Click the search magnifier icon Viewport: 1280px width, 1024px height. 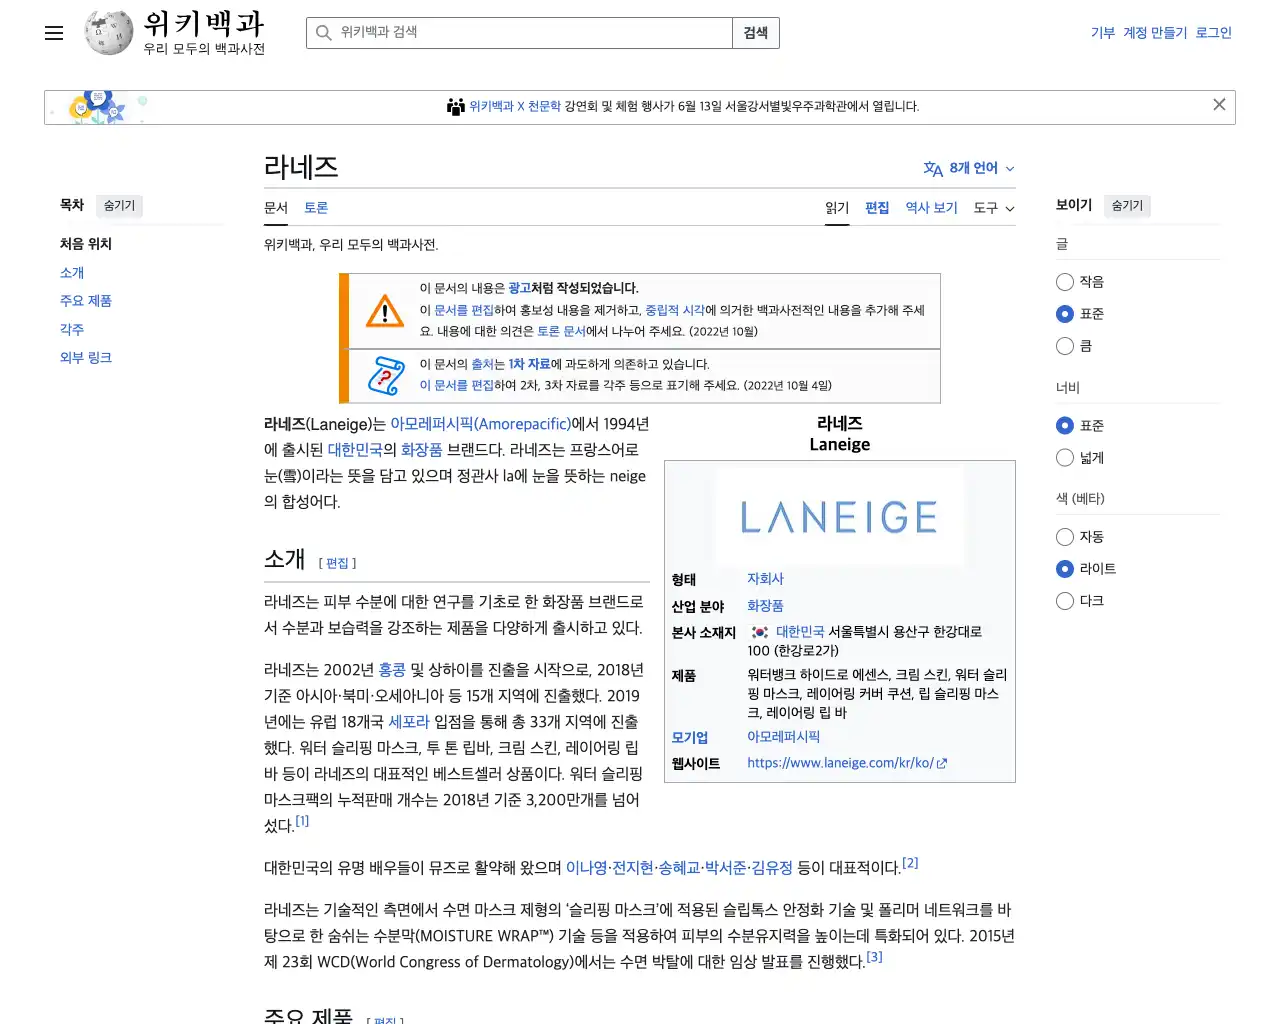[x=324, y=33]
